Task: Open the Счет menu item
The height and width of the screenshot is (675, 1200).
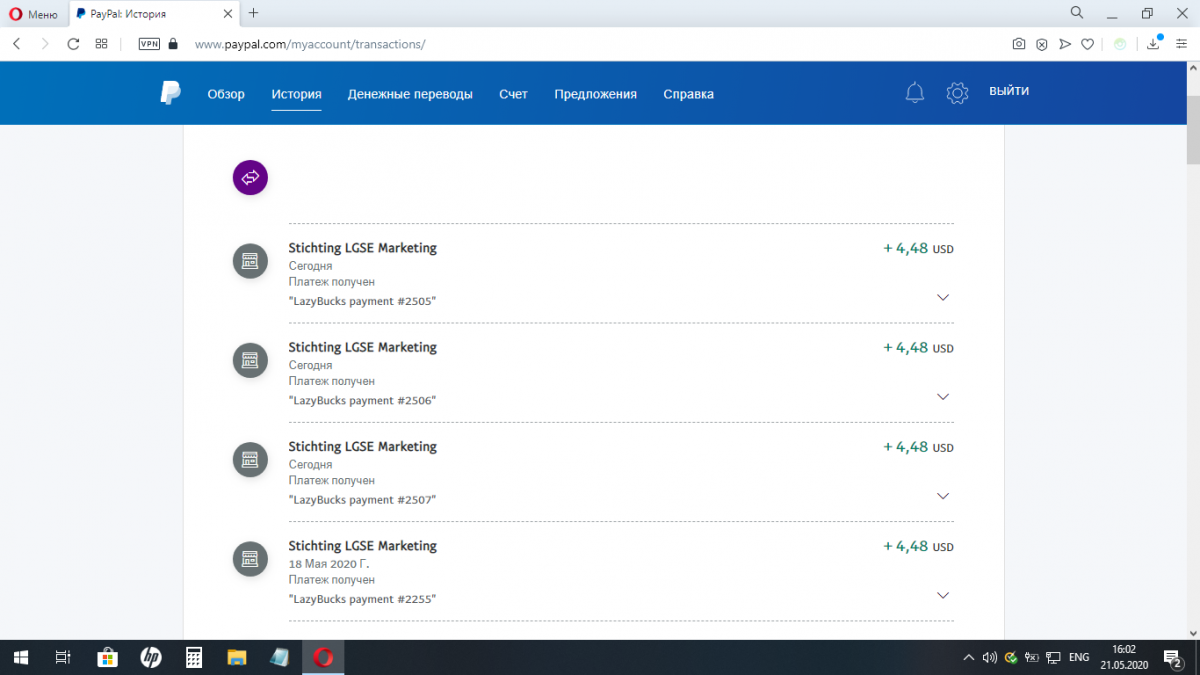Action: tap(513, 94)
